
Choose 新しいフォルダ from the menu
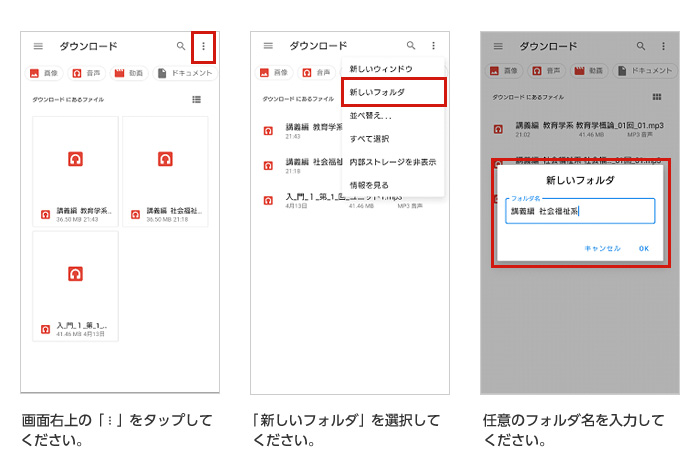coord(393,92)
